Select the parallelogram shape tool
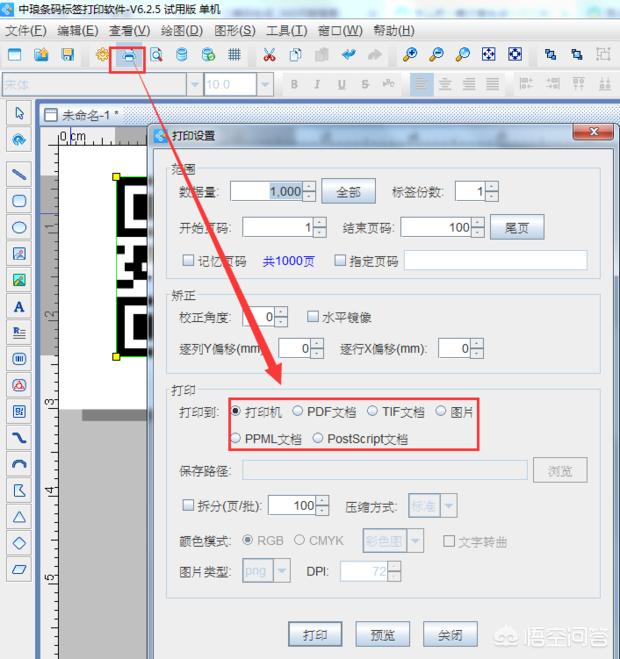 tap(19, 570)
